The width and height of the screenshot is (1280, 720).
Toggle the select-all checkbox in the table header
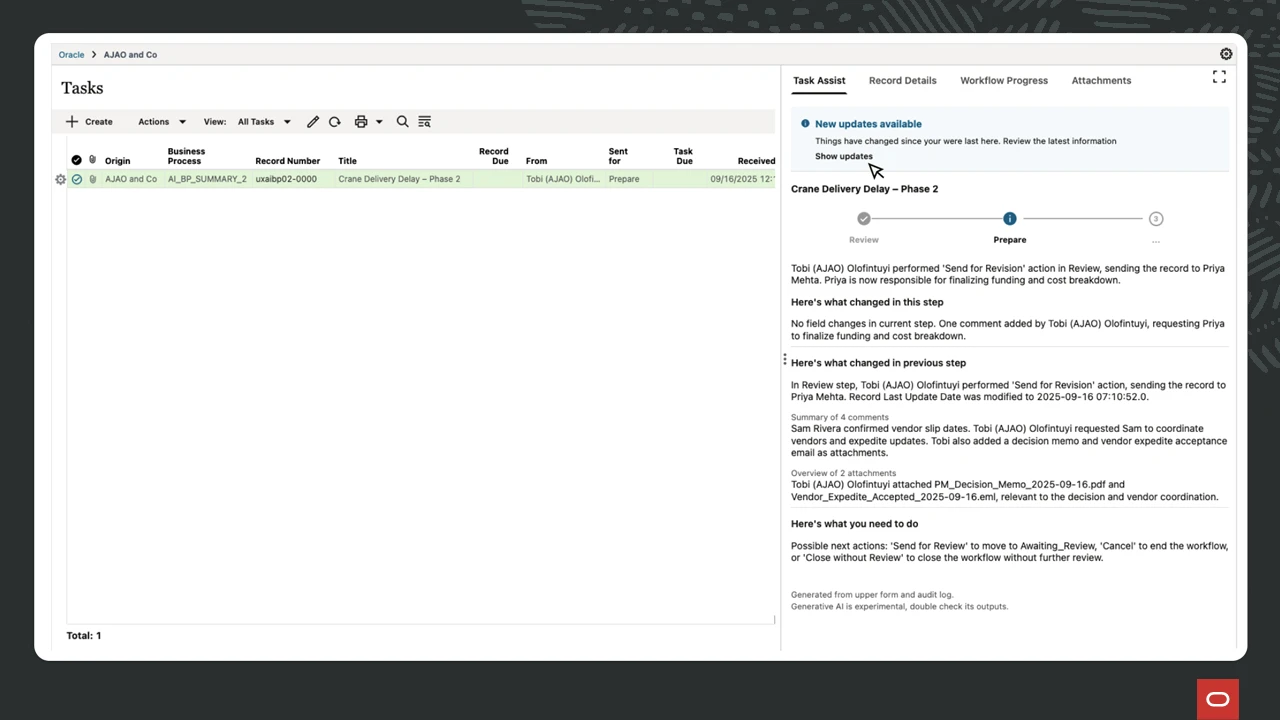coord(76,160)
